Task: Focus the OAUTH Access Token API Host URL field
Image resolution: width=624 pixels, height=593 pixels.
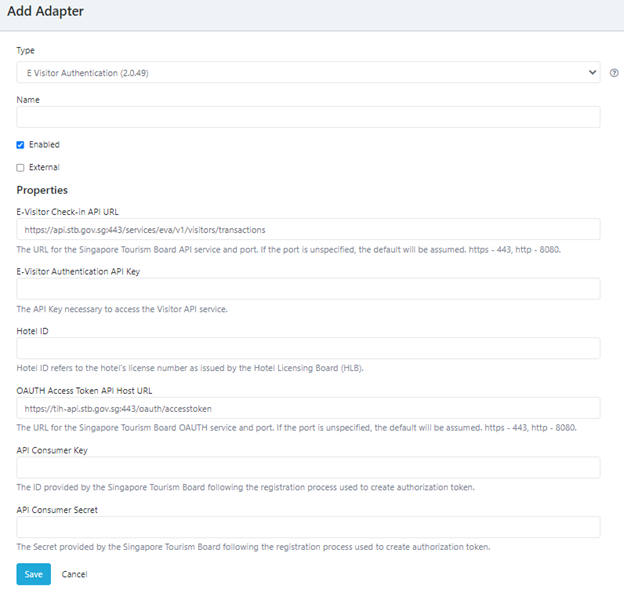Action: 308,408
